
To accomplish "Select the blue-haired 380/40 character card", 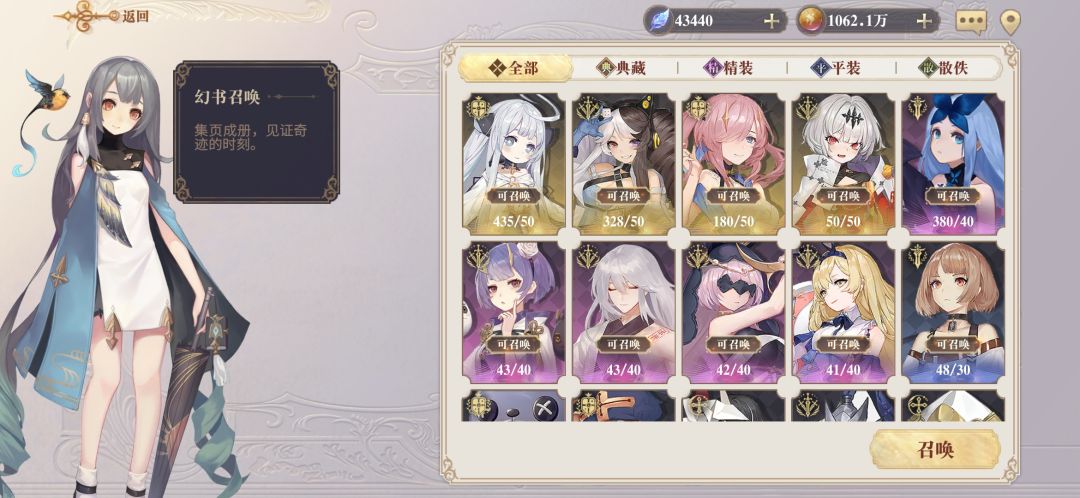I will (x=953, y=164).
